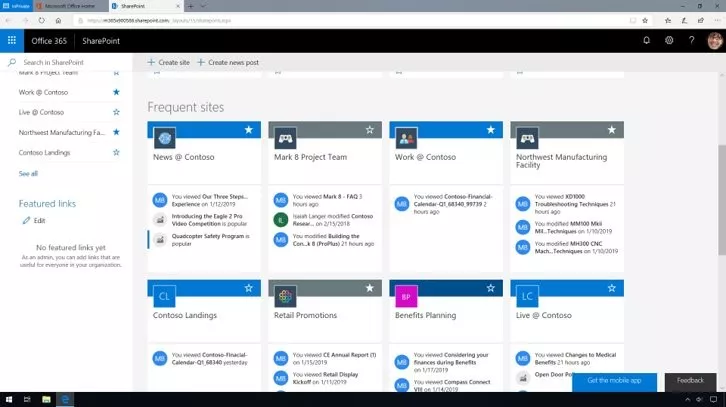Click Isaiah Langer IL avatar in Mark 8 card
The image size is (726, 407).
(x=281, y=220)
